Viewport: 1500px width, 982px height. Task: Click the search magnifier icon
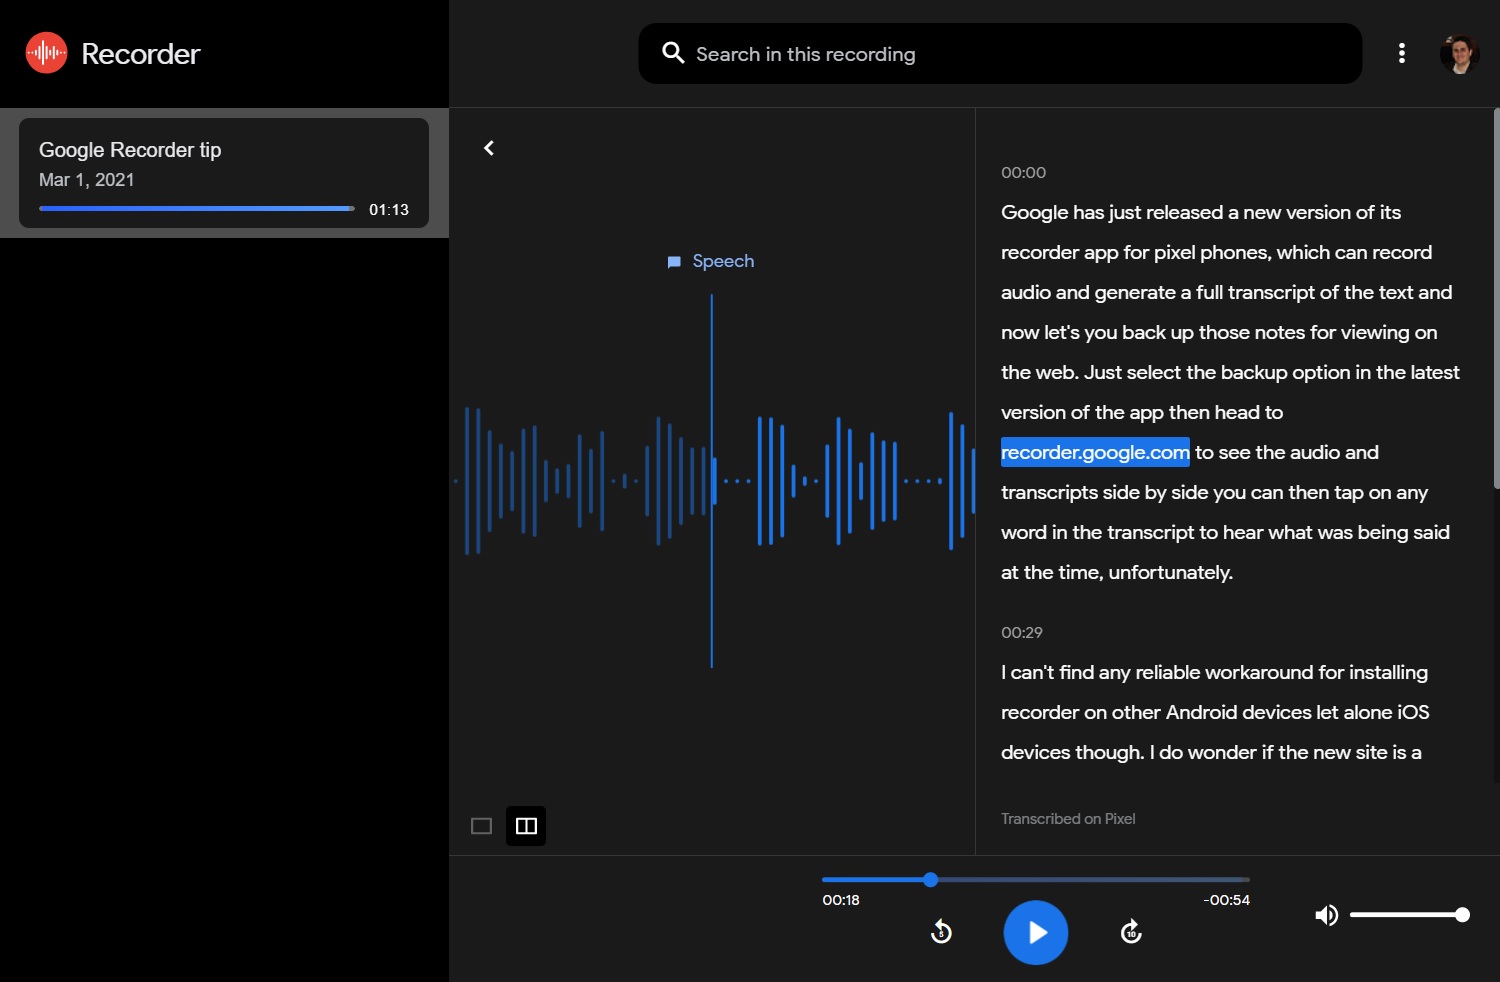(x=673, y=53)
